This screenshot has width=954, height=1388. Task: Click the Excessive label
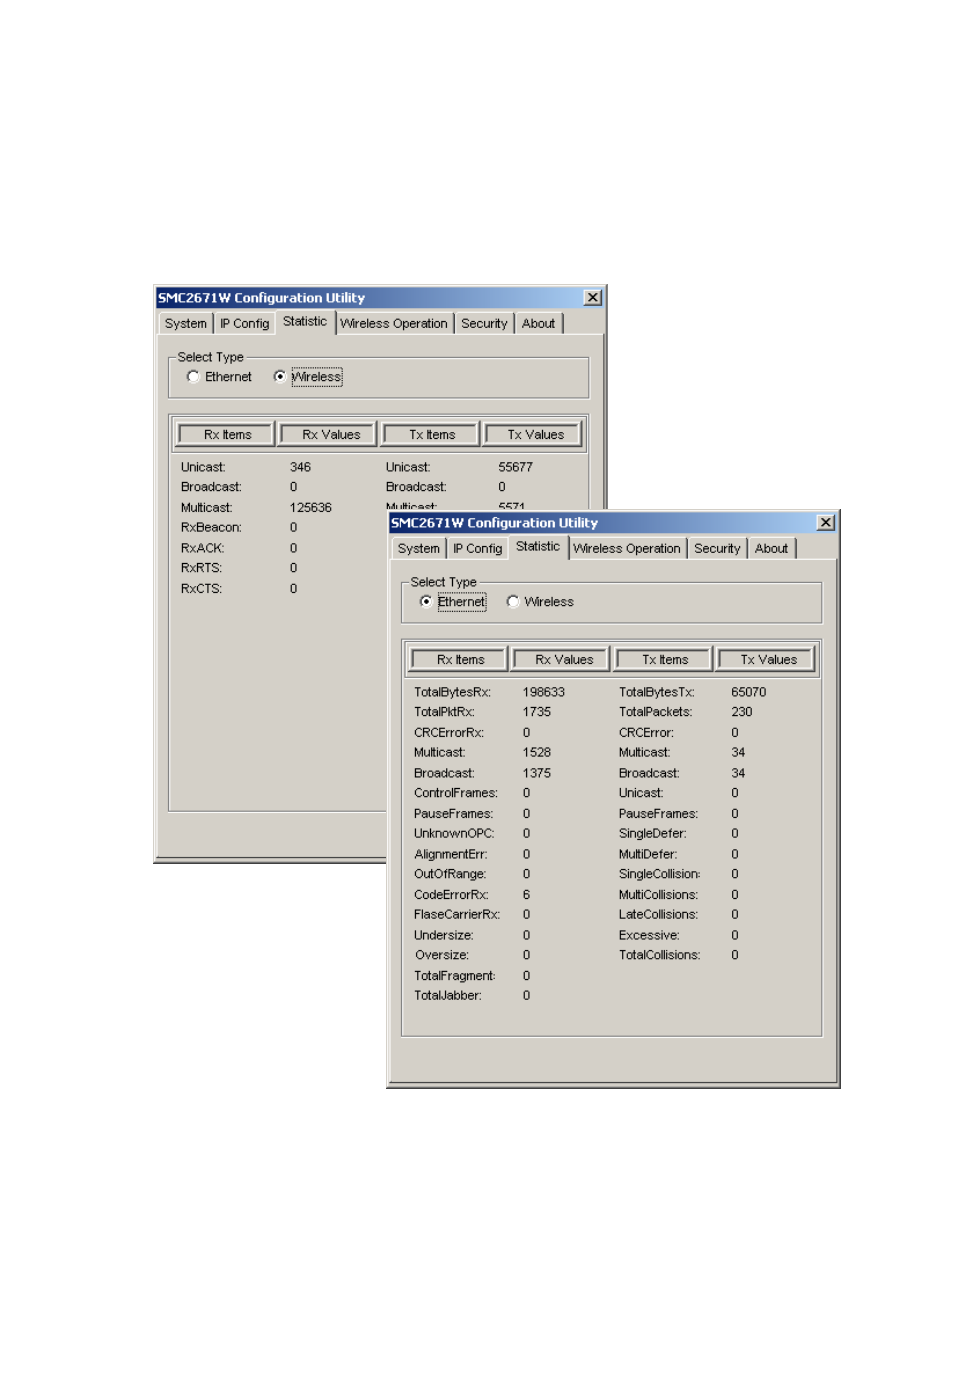click(649, 936)
